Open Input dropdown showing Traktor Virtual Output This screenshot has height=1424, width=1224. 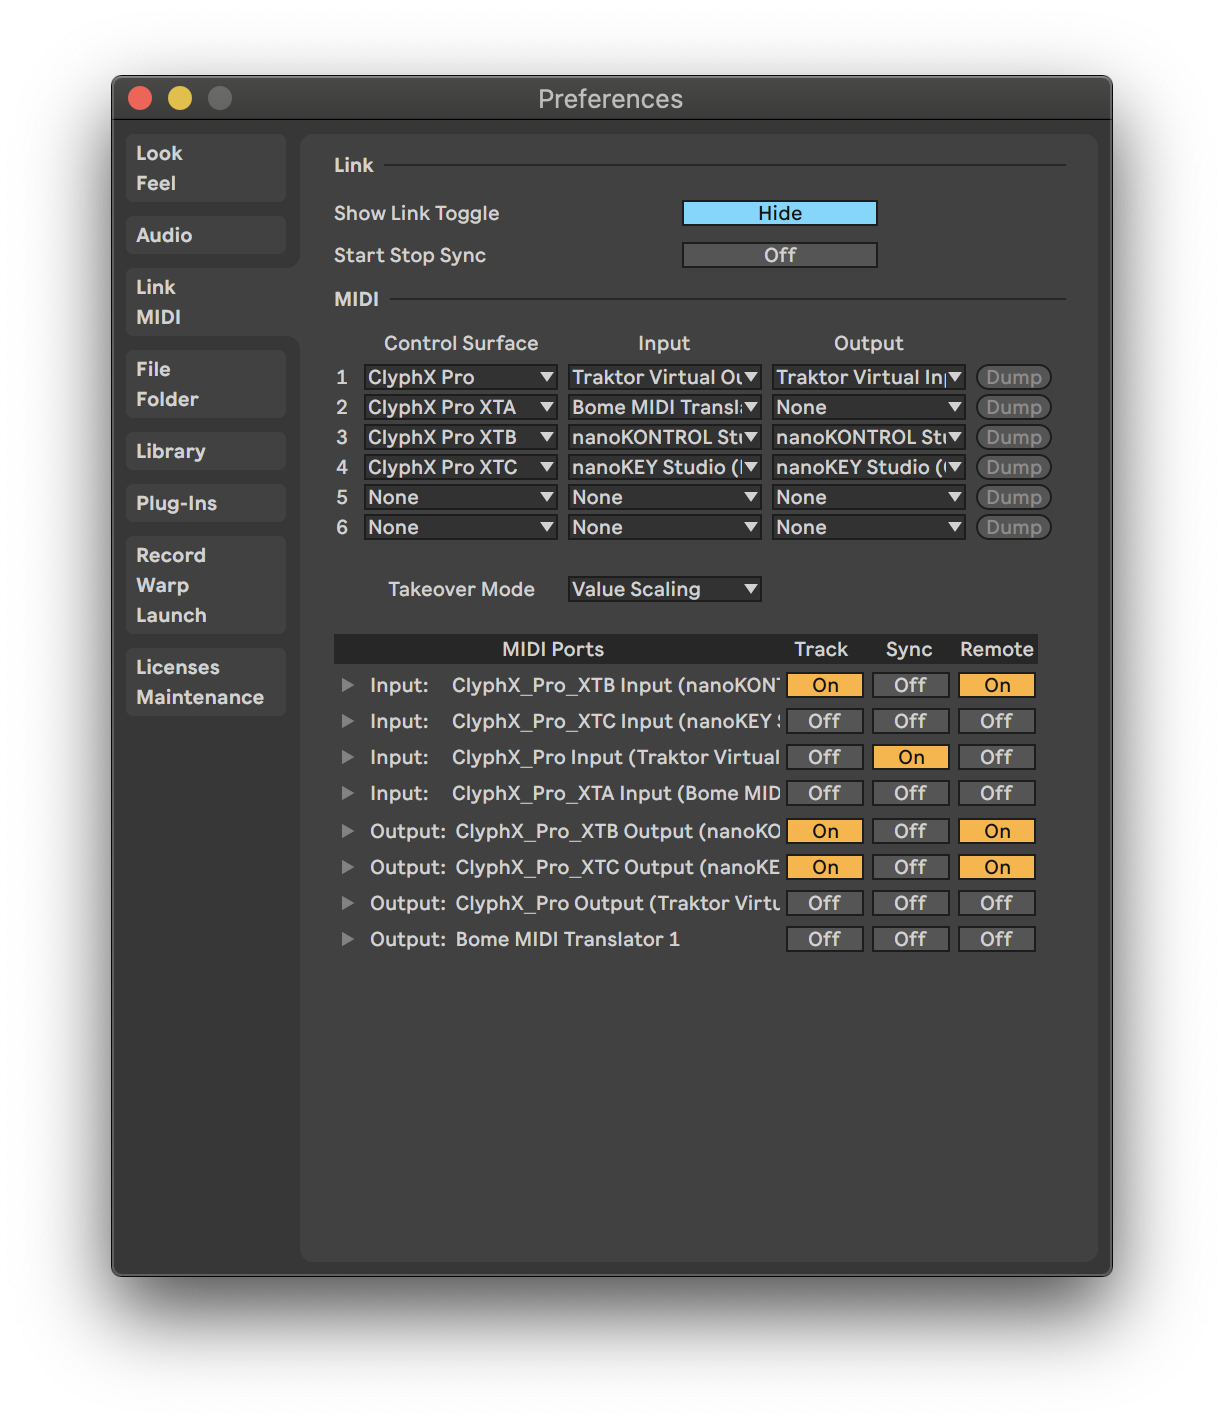[x=665, y=377]
